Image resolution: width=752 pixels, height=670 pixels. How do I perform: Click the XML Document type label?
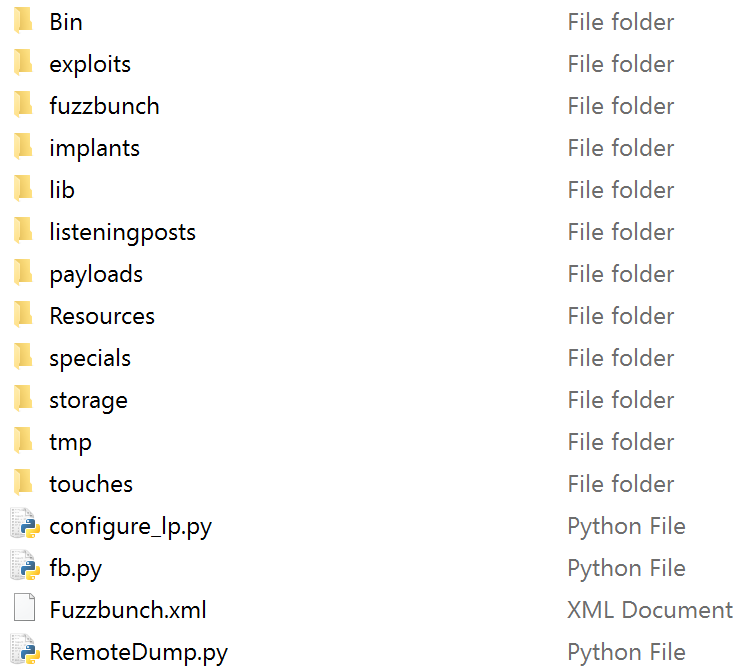tap(650, 610)
